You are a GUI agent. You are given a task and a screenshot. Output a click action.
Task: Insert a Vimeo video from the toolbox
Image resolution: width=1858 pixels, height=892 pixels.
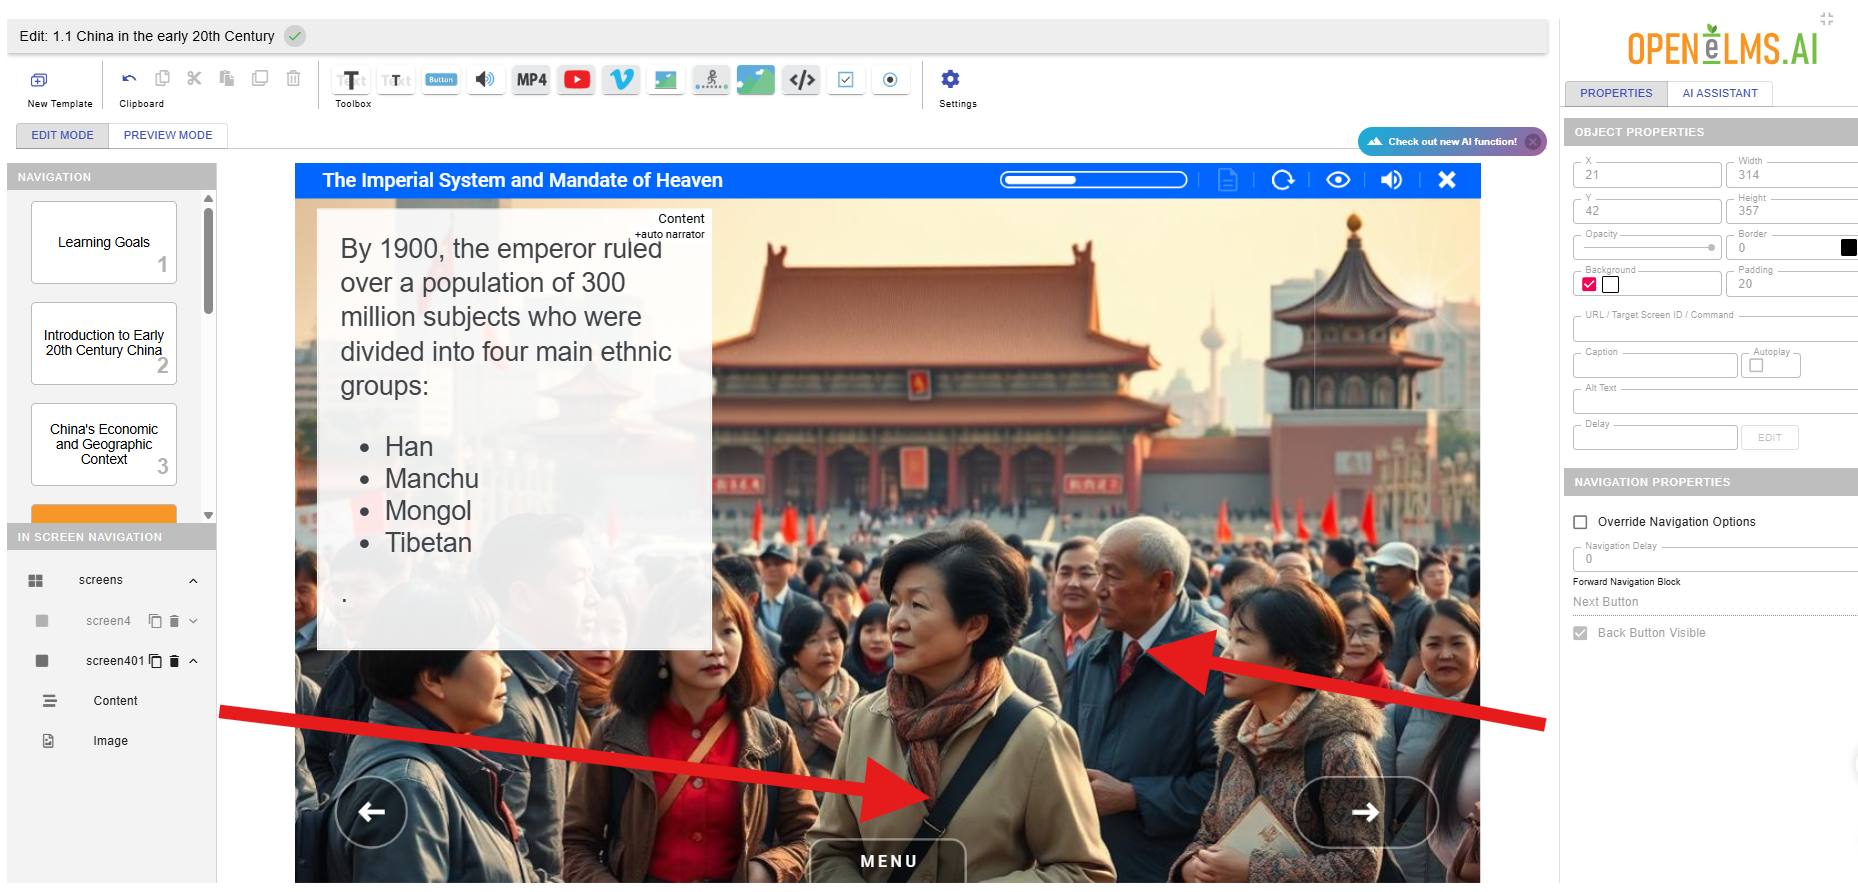(621, 80)
